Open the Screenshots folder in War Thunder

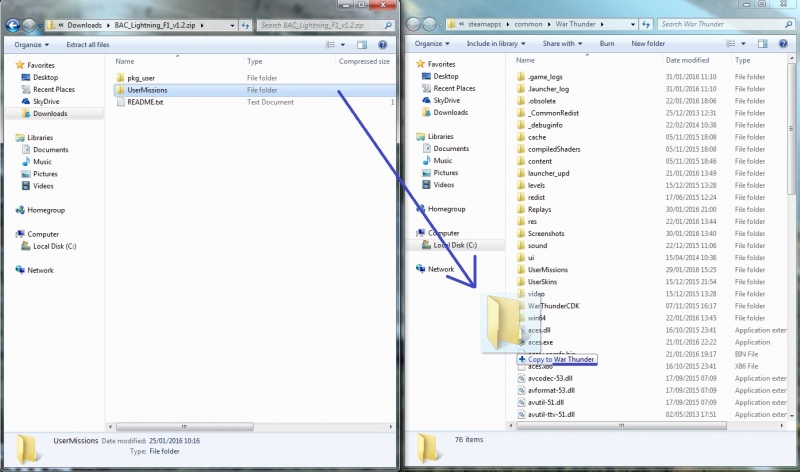pyautogui.click(x=548, y=233)
